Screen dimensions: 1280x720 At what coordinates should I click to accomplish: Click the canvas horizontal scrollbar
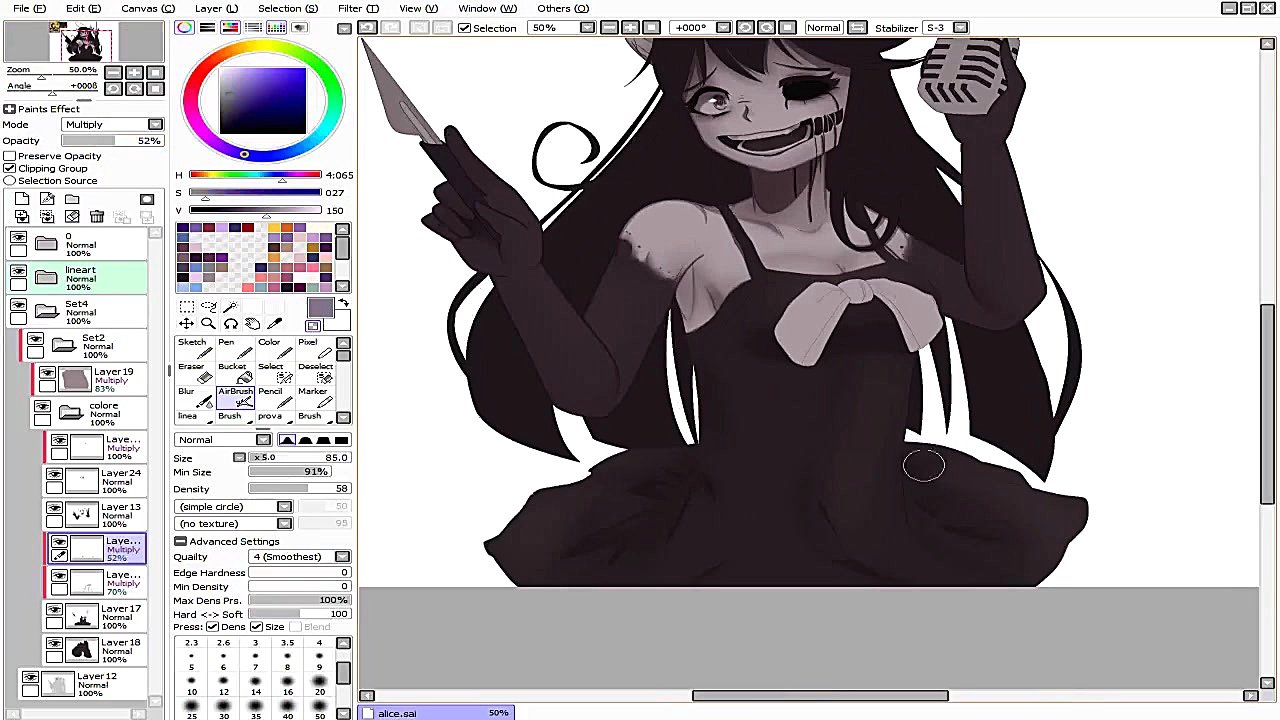pos(820,696)
